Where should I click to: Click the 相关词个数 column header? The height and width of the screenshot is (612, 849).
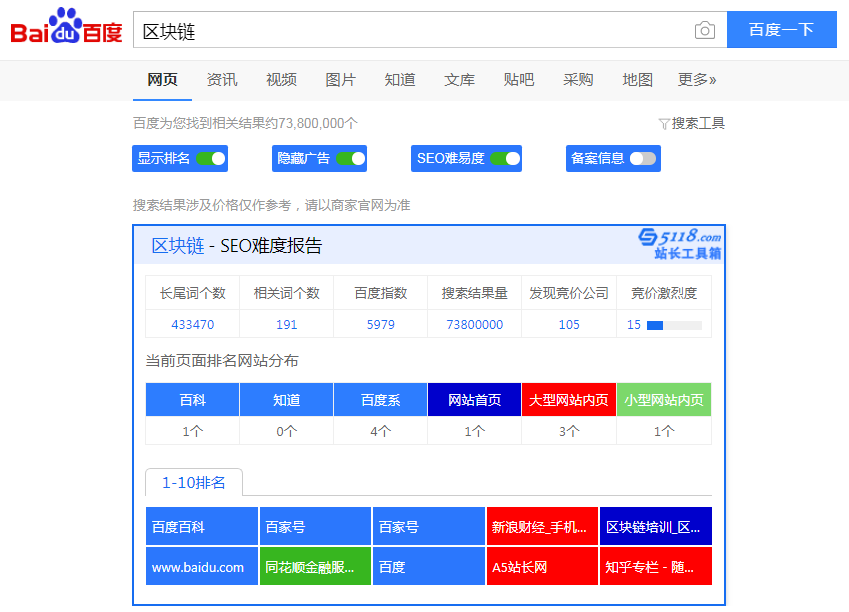coord(286,293)
